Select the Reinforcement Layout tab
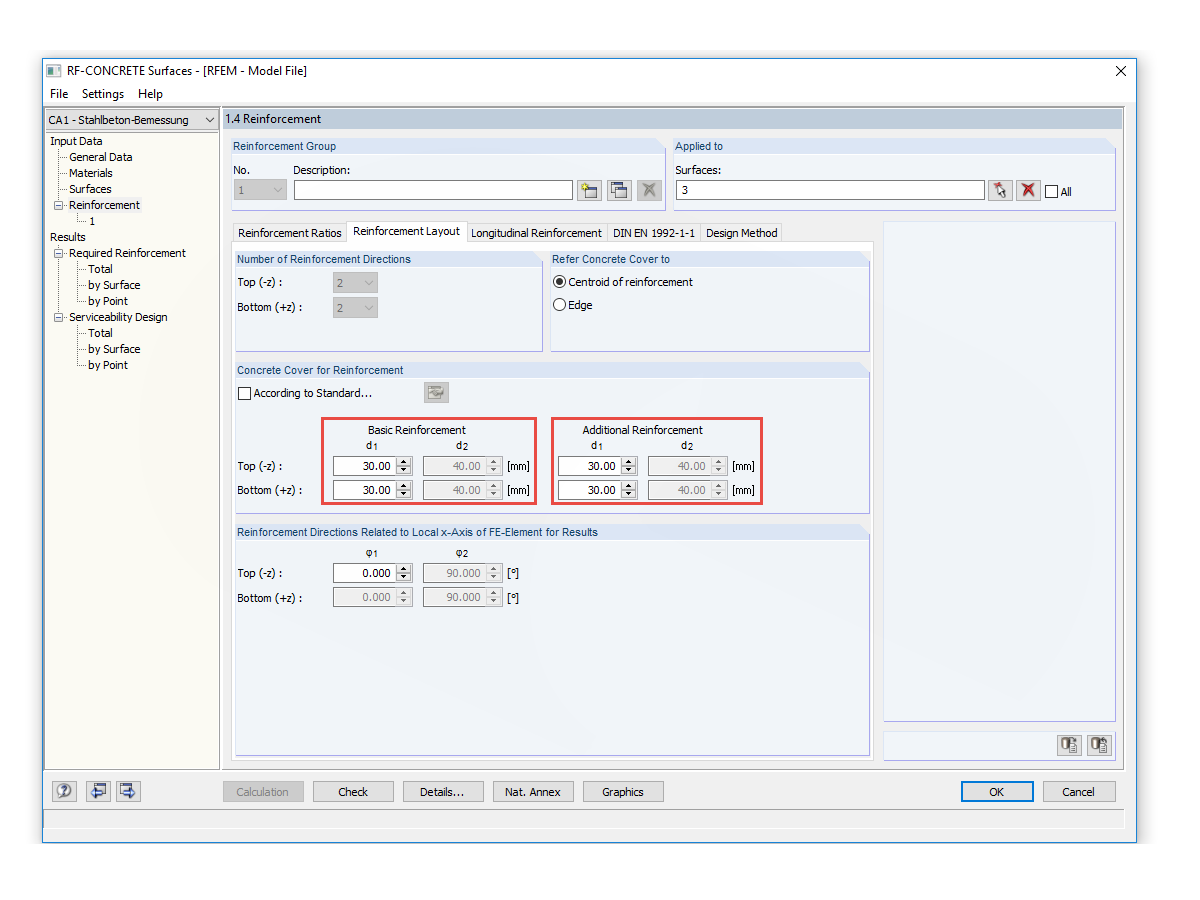This screenshot has width=1200, height=900. coord(407,231)
